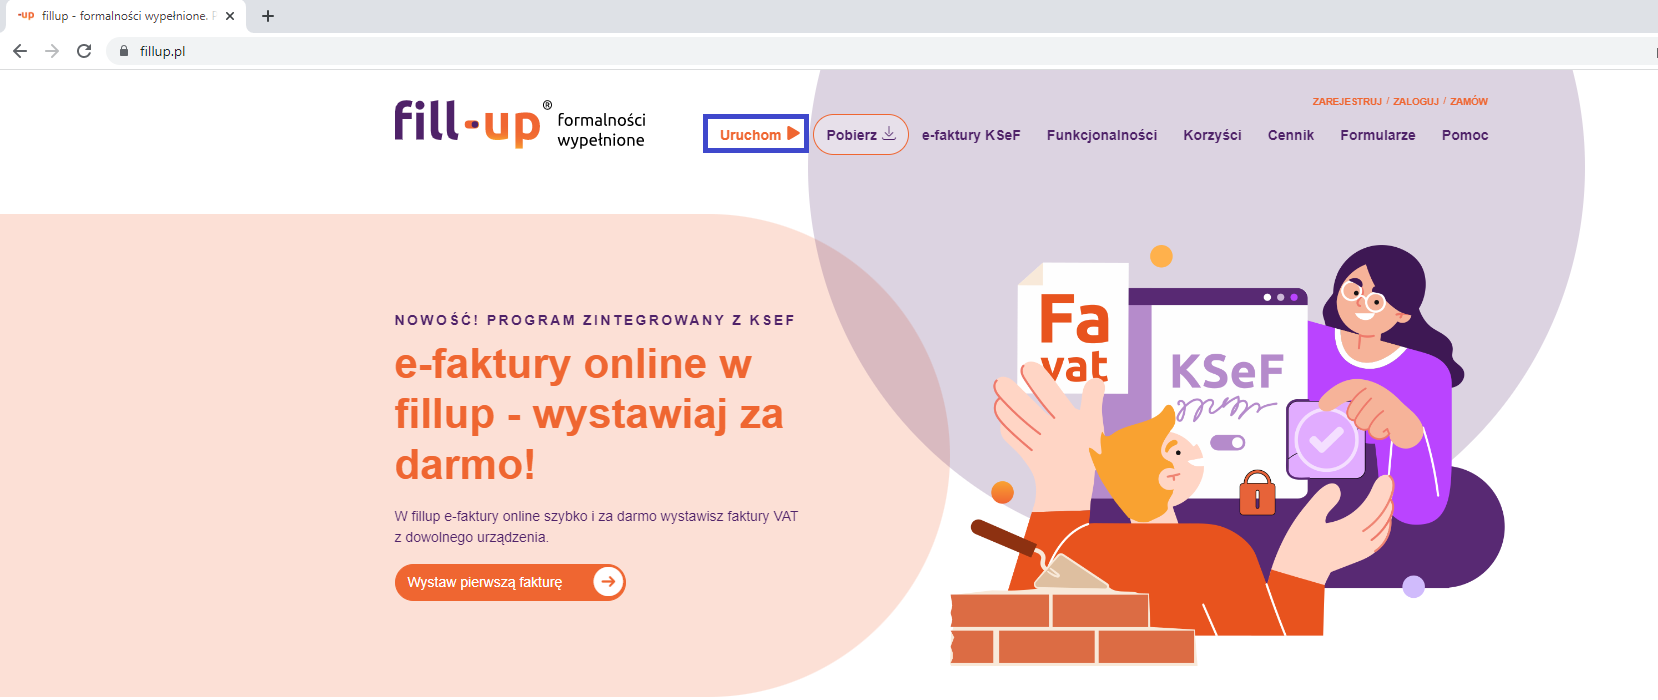This screenshot has height=700, width=1658.
Task: Click the padlock site info icon
Action: tap(124, 51)
